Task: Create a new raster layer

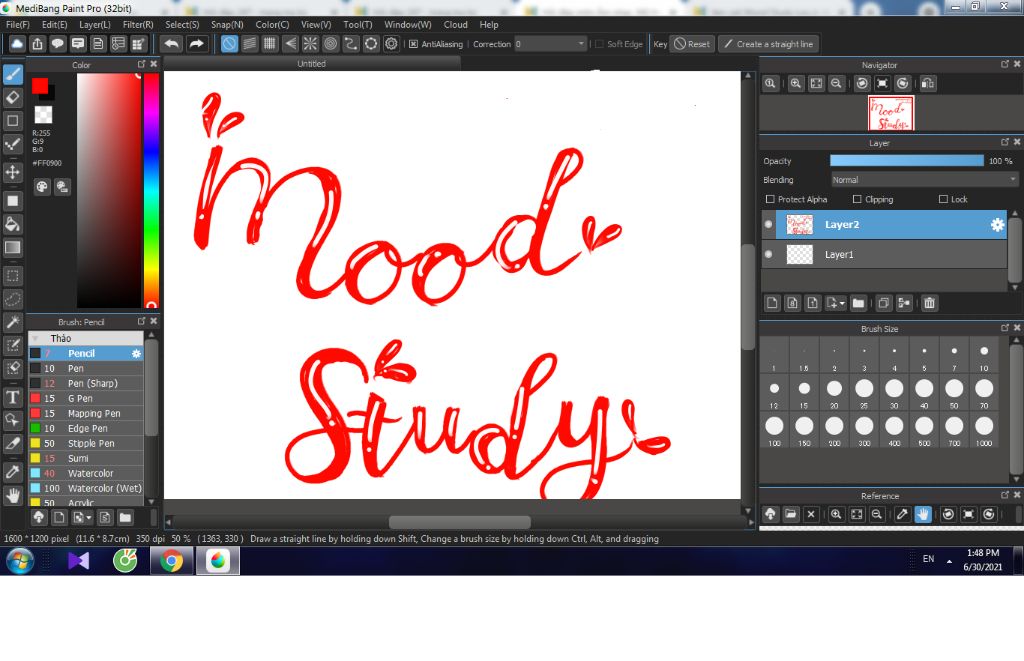Action: click(x=772, y=303)
